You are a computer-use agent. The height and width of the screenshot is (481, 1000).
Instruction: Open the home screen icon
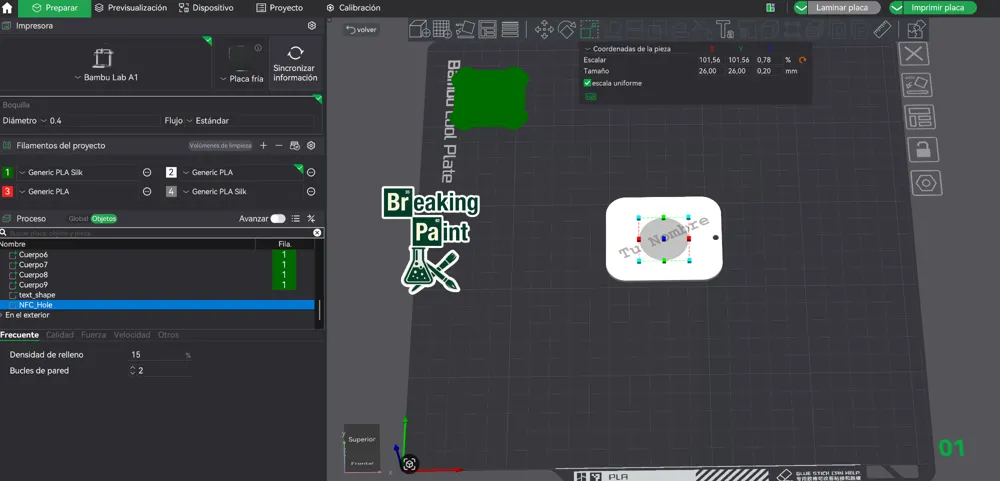click(x=8, y=8)
